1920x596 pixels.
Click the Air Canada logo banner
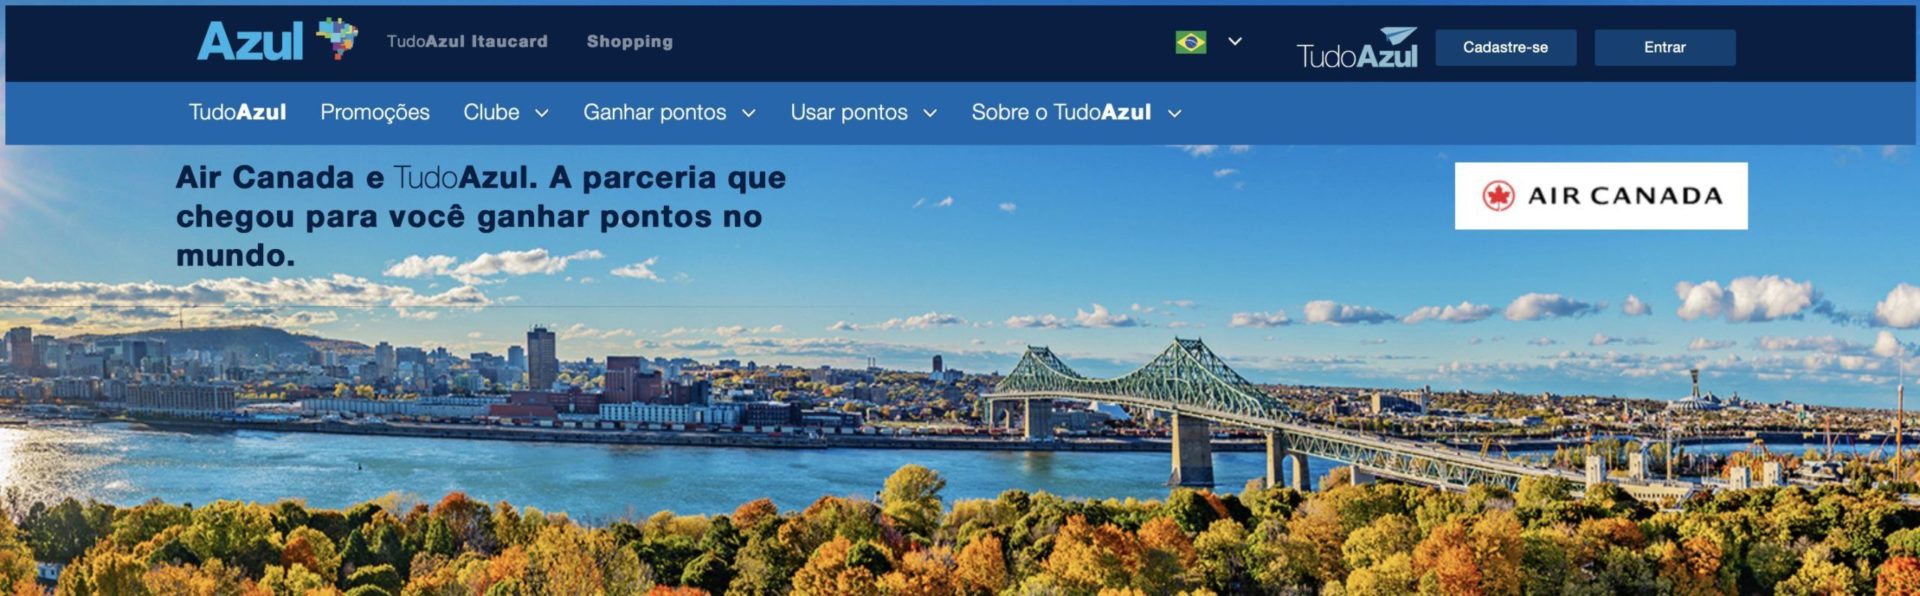pyautogui.click(x=1601, y=196)
